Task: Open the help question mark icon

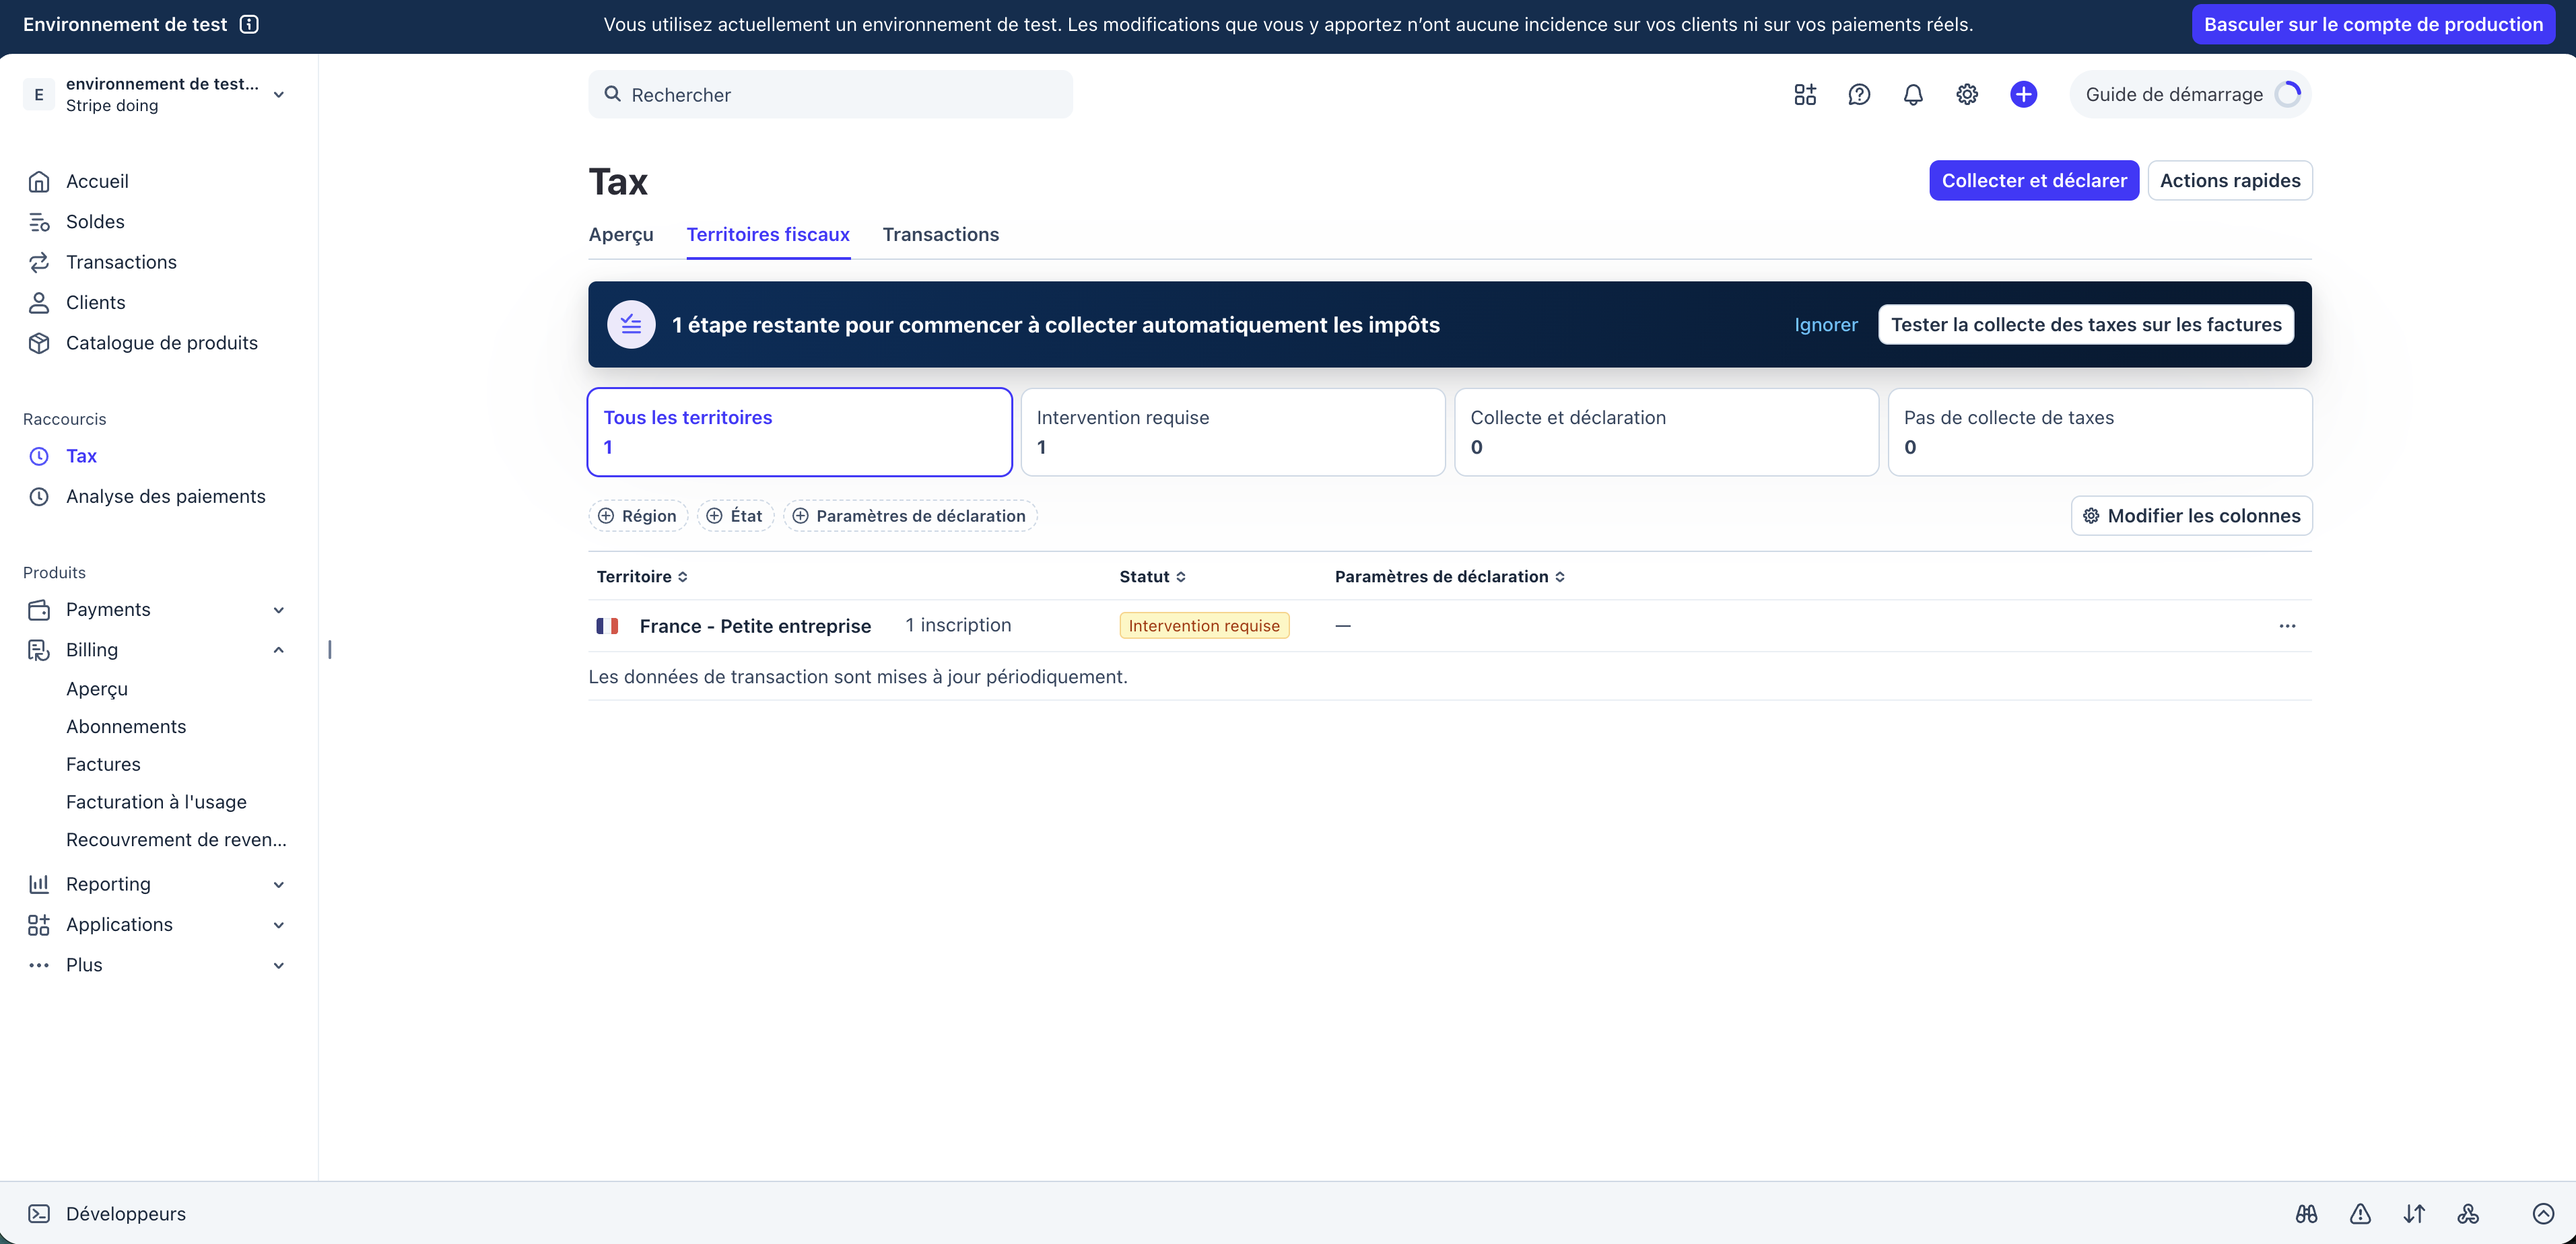Action: click(x=1859, y=94)
